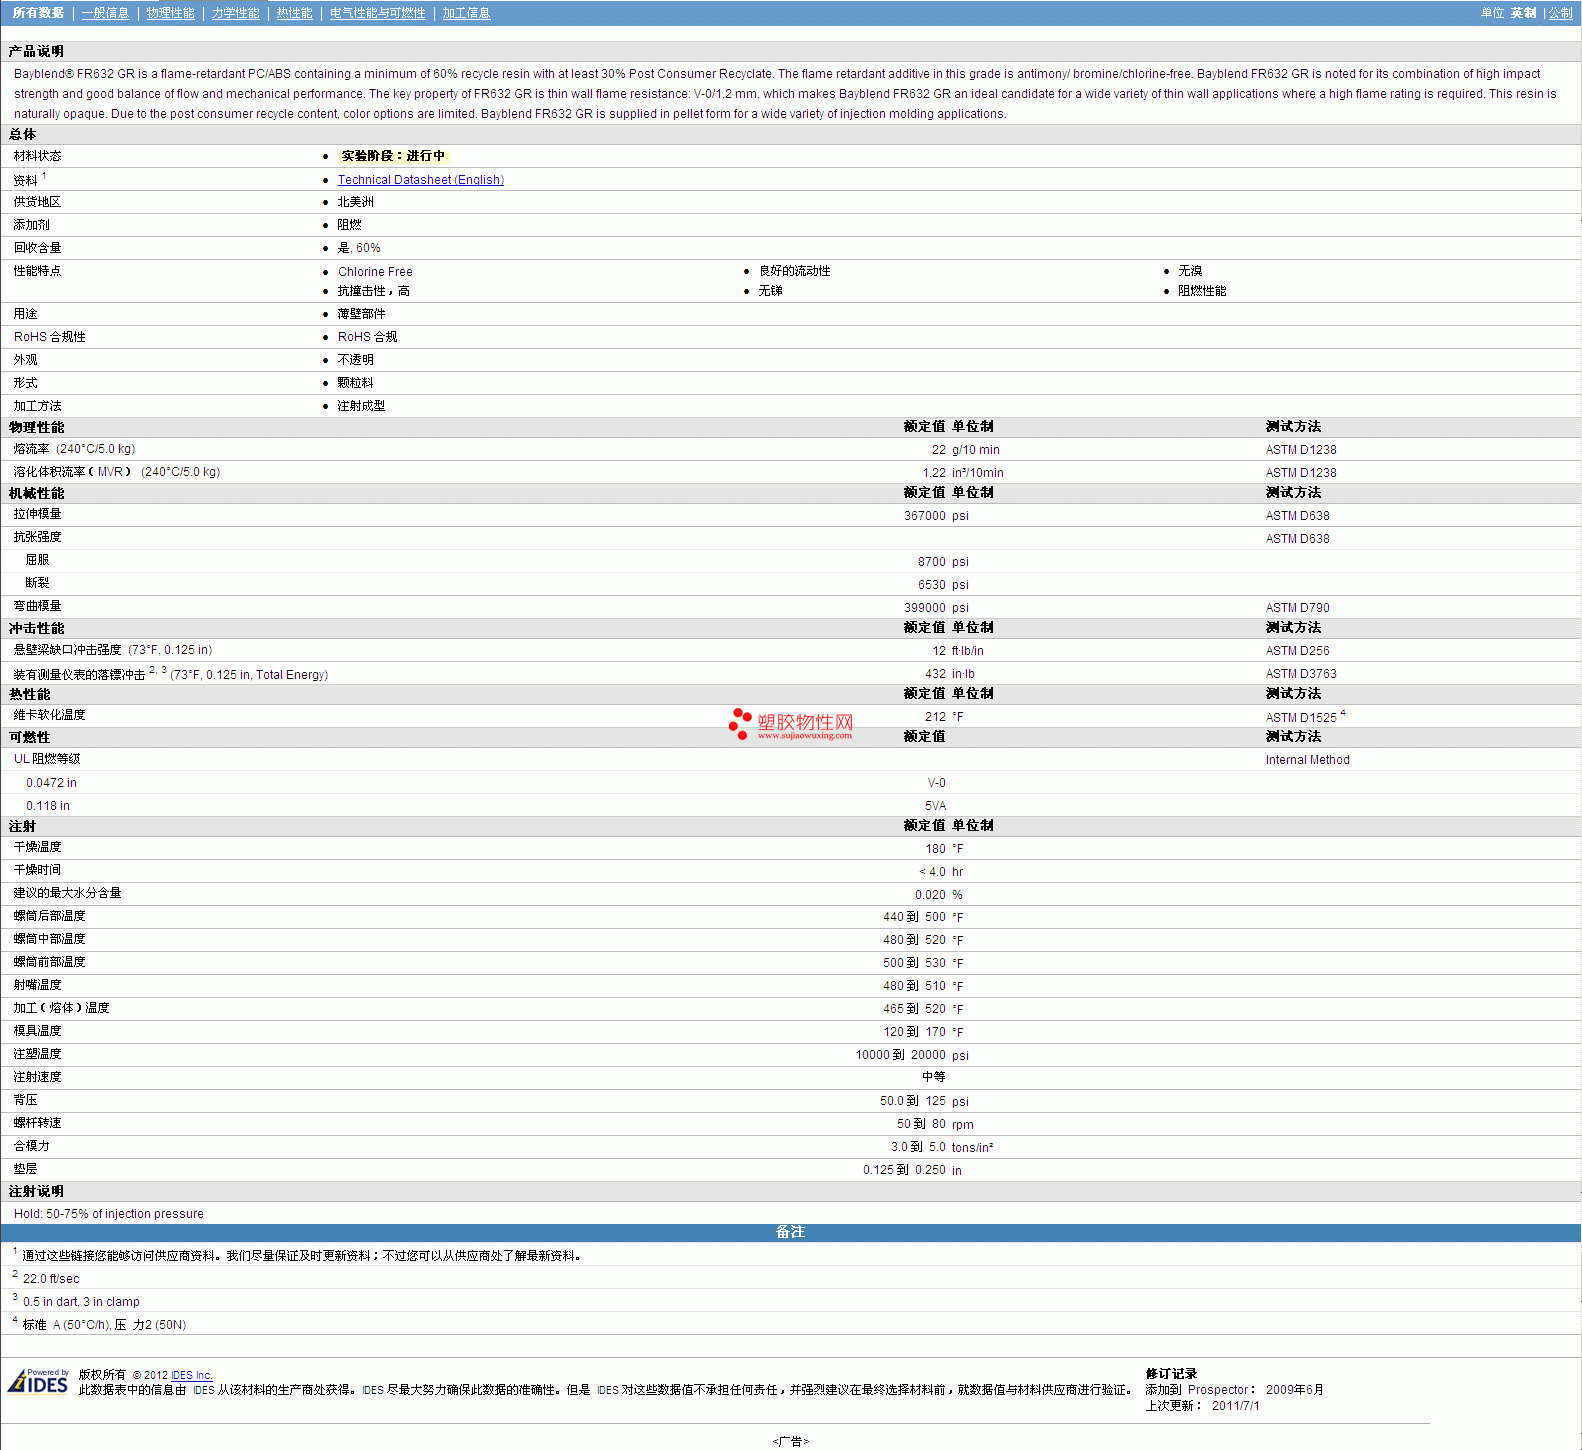Open the 加工信息 tab
This screenshot has height=1450, width=1582.
466,13
